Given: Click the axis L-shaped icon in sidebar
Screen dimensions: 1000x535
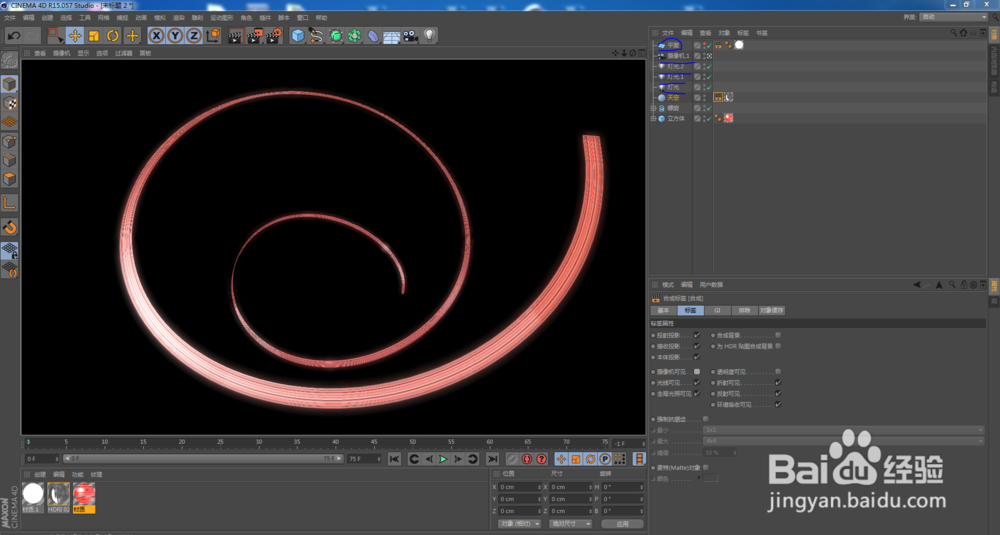Looking at the screenshot, I should (x=10, y=203).
